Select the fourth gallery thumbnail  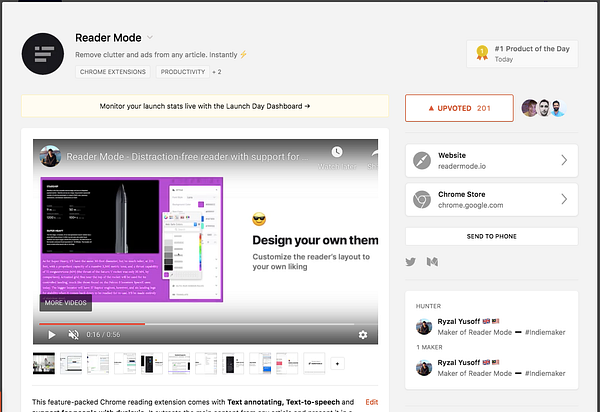125,363
